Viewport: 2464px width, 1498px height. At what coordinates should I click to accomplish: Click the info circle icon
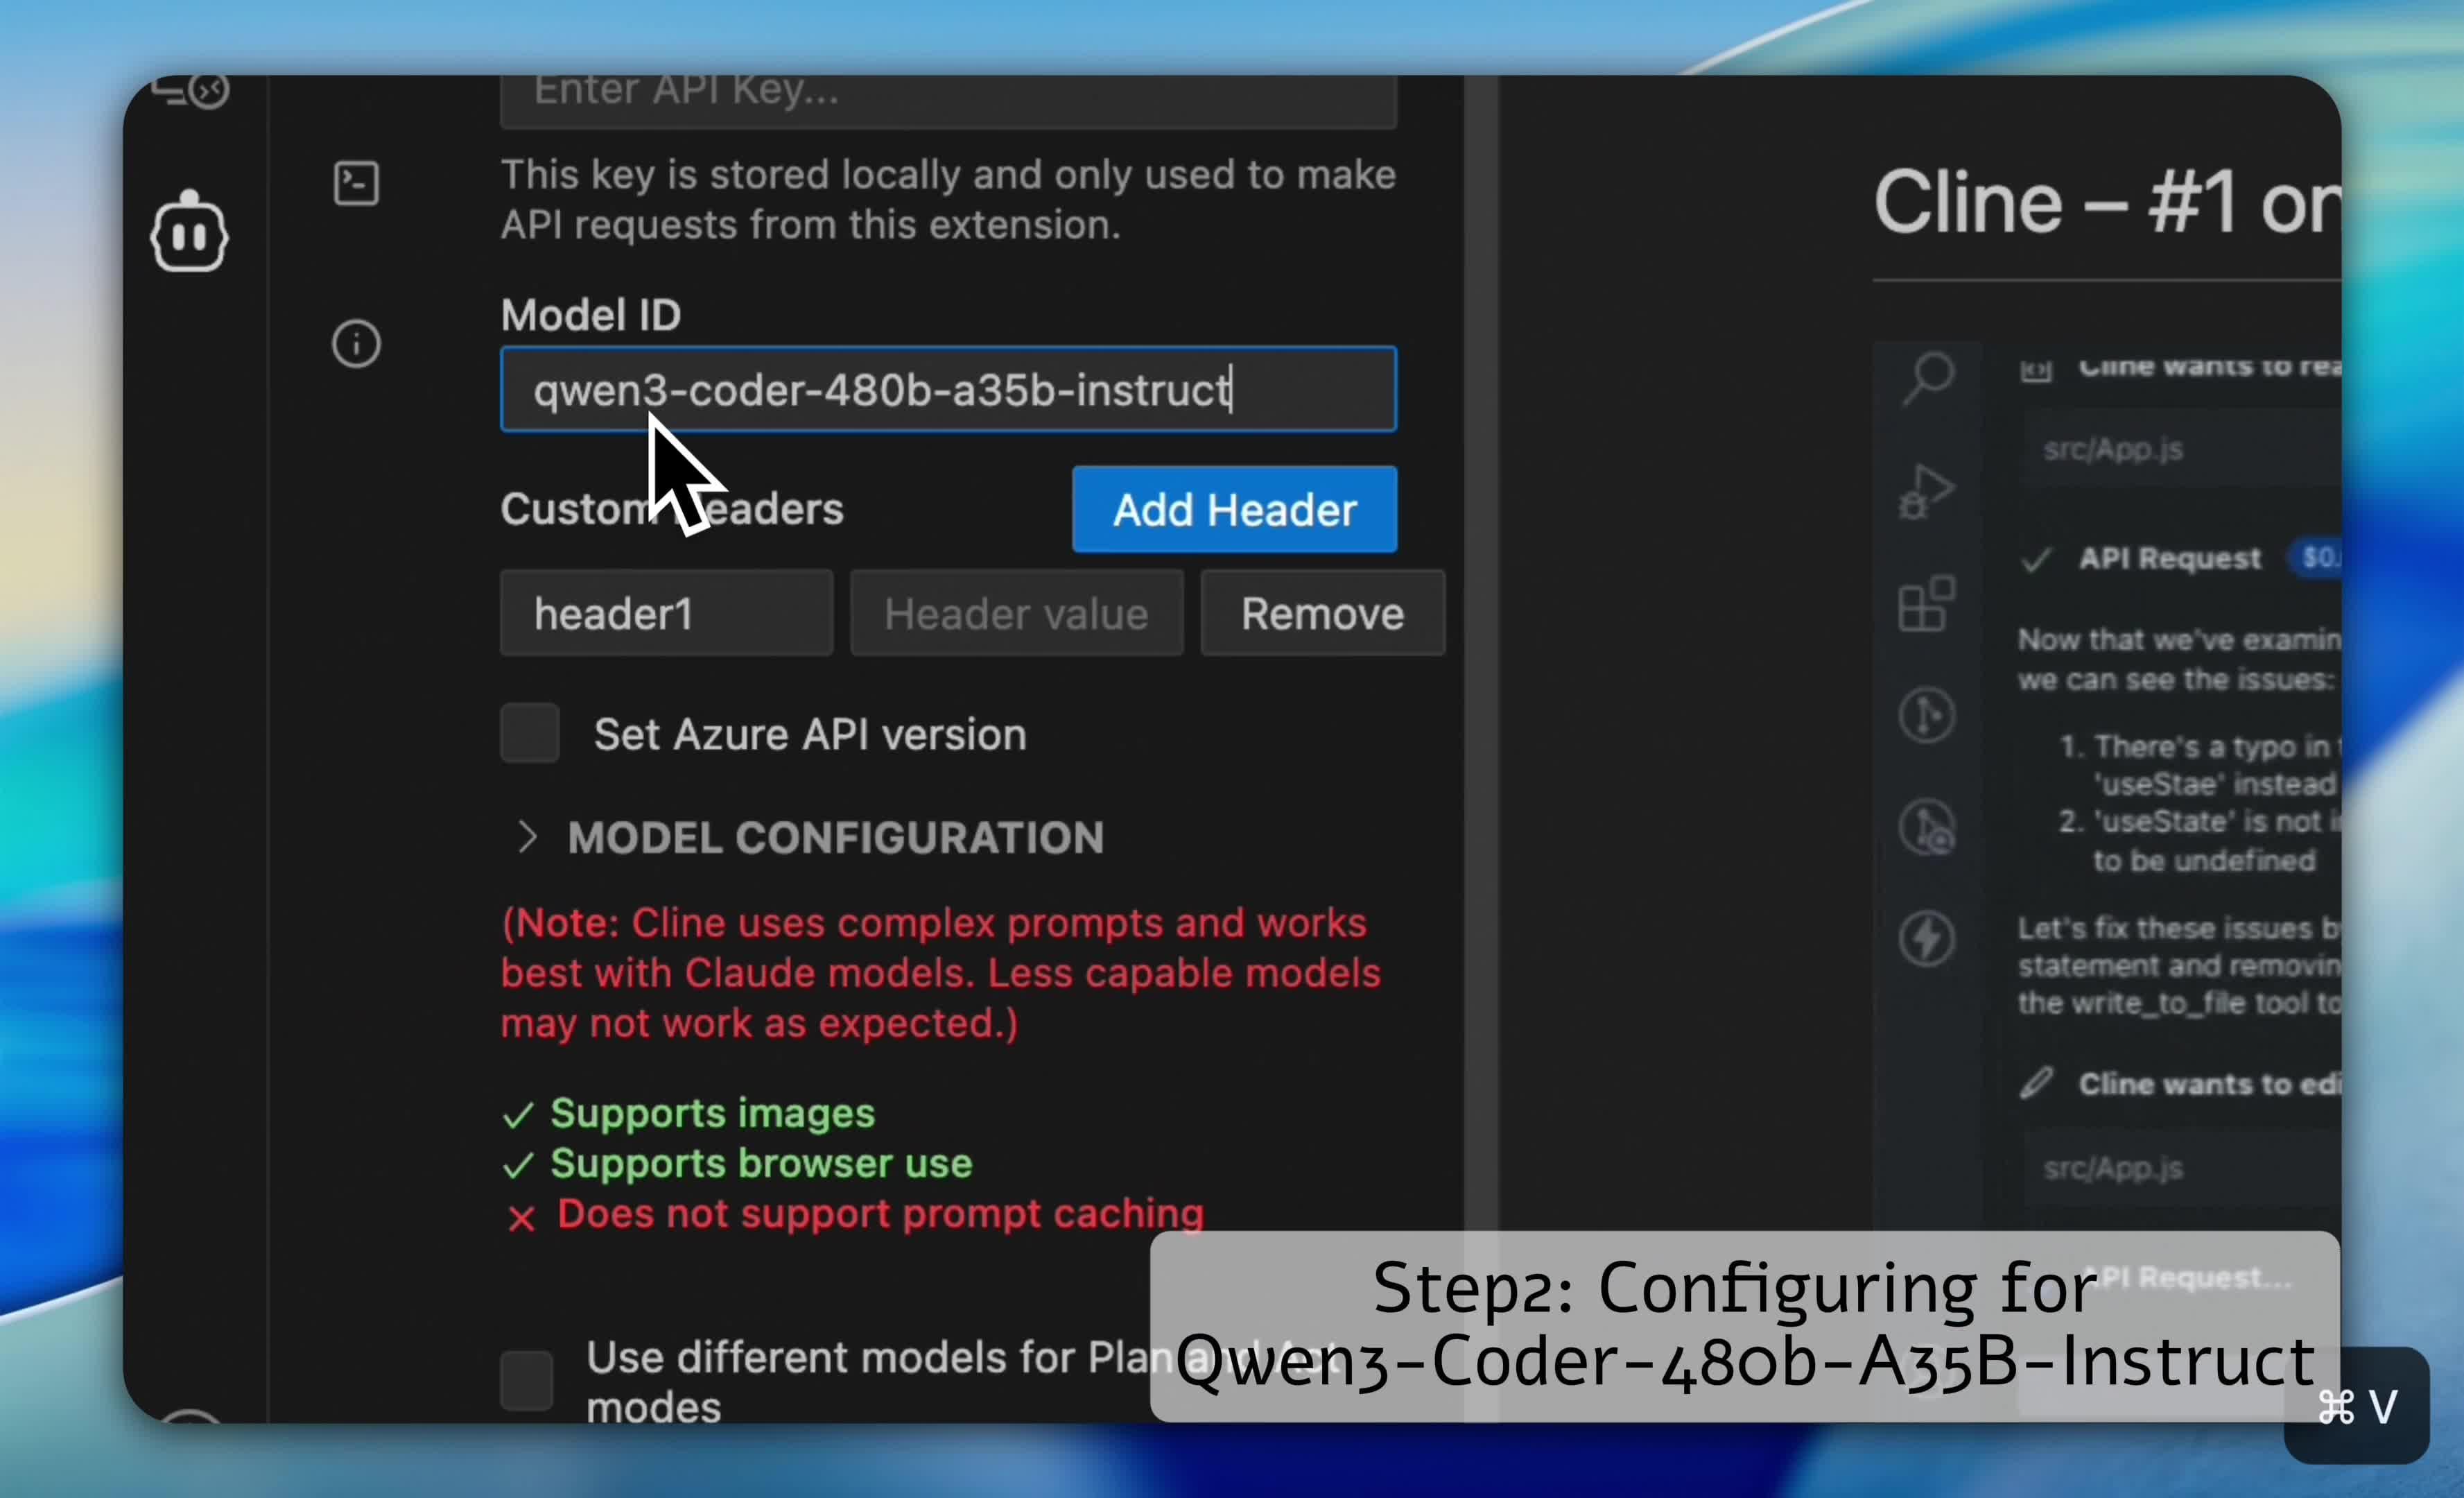pos(356,344)
